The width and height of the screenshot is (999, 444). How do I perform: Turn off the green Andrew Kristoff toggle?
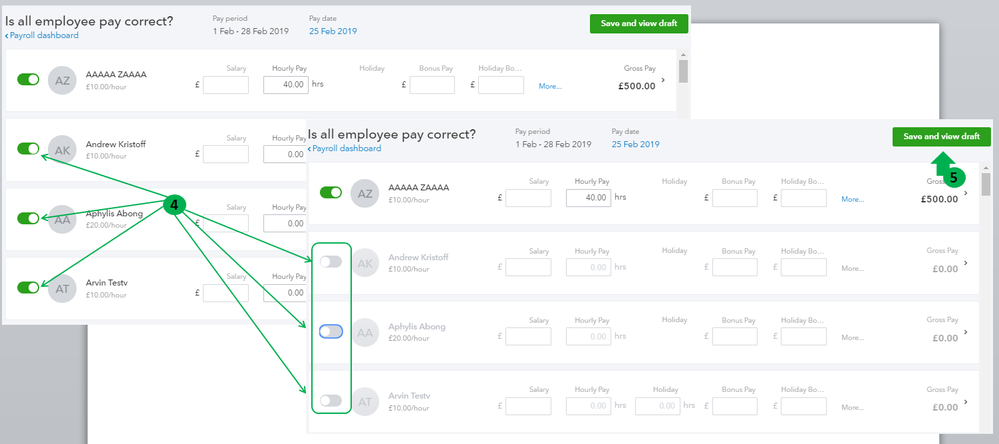tap(28, 149)
